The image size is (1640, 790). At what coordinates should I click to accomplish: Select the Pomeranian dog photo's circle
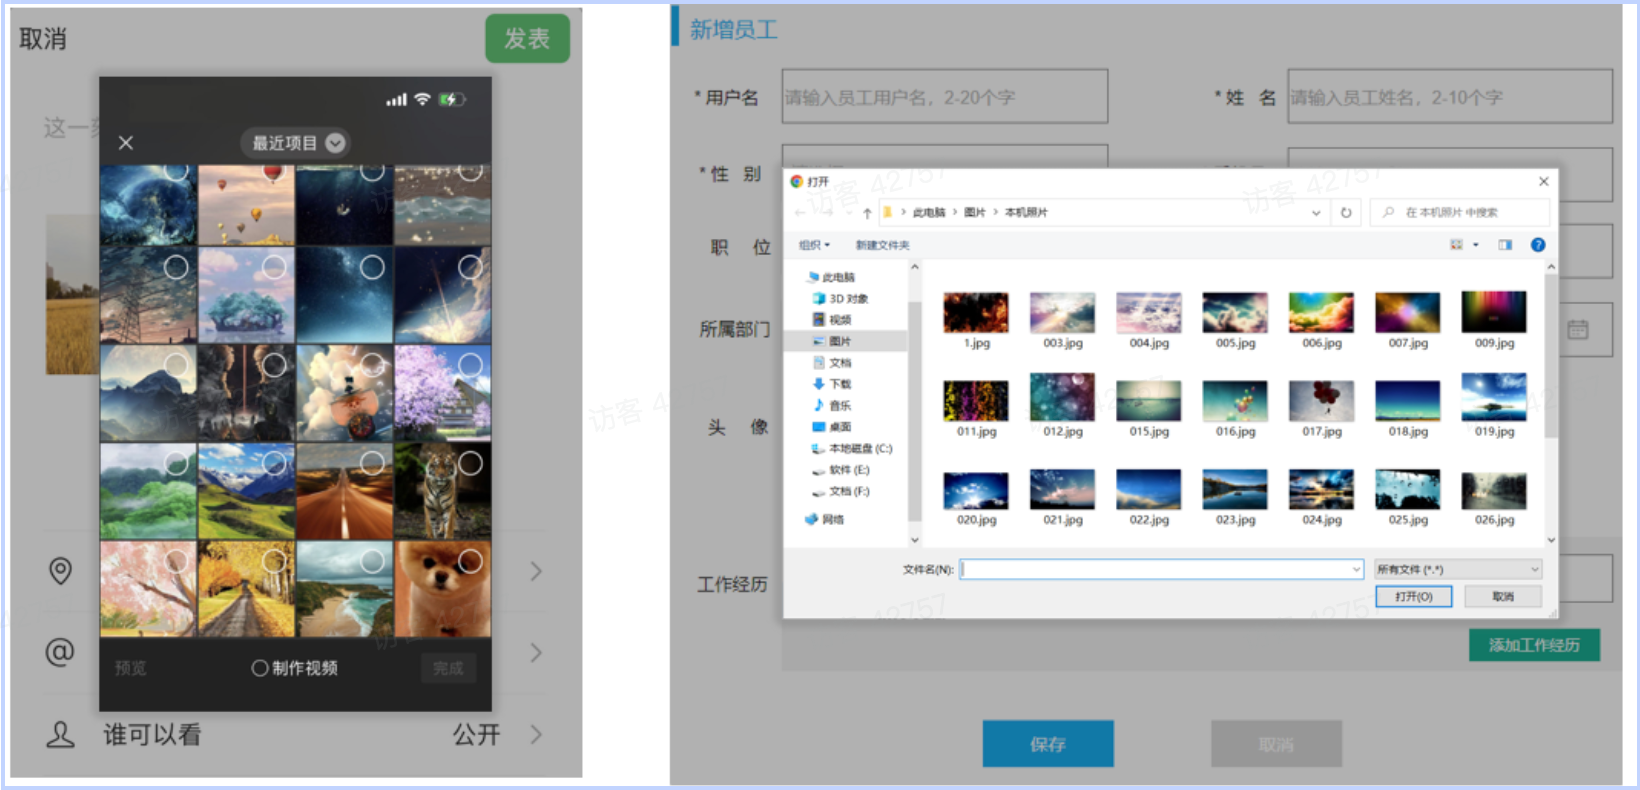tap(470, 561)
